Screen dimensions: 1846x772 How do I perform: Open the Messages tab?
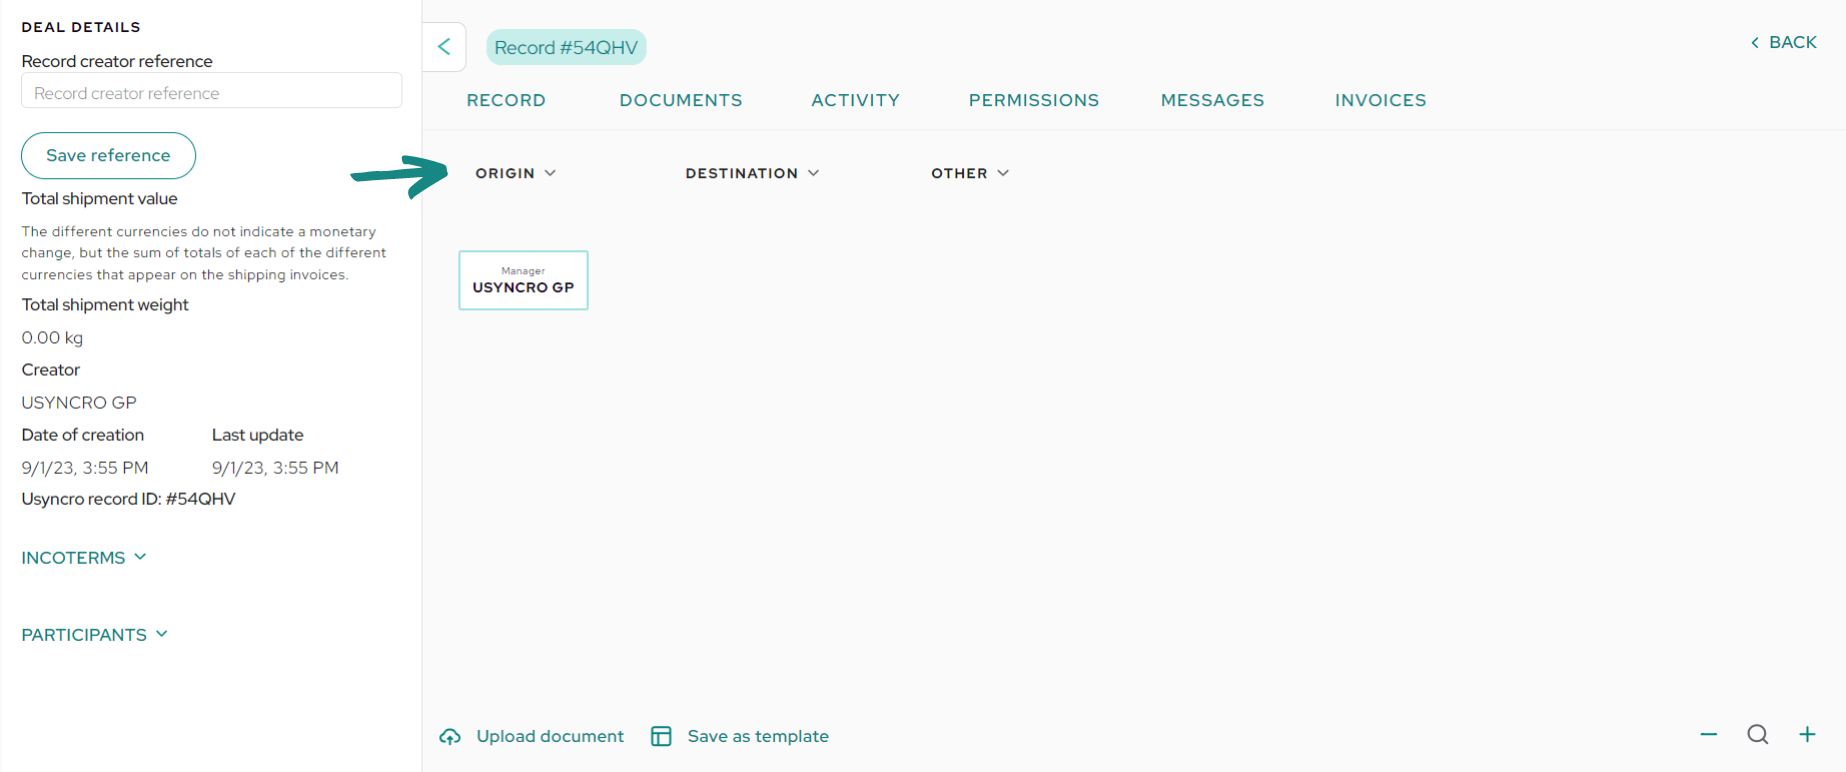tap(1212, 100)
